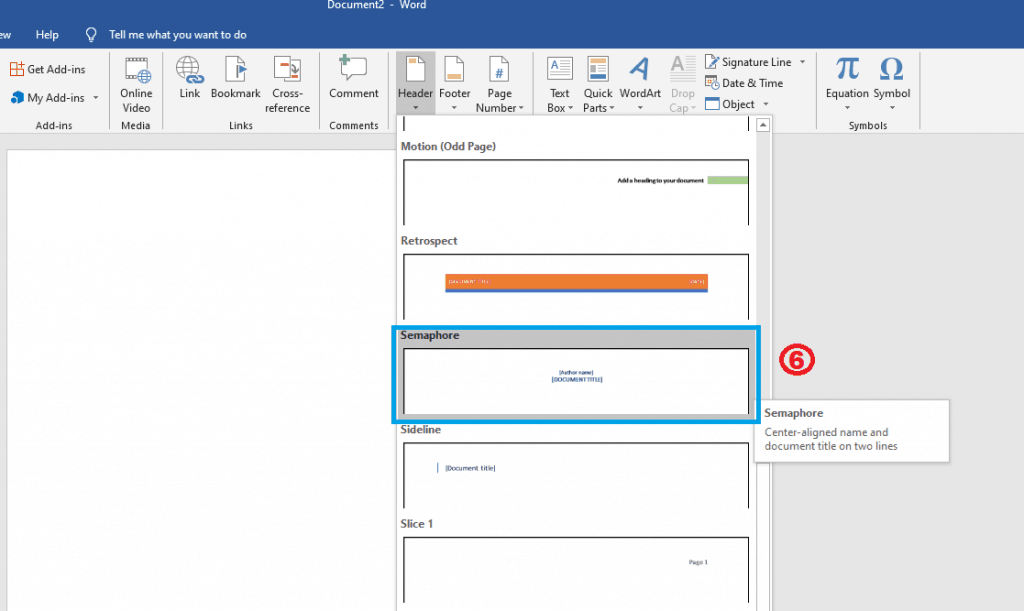Insert a Bookmark
The image size is (1024, 611).
[236, 78]
